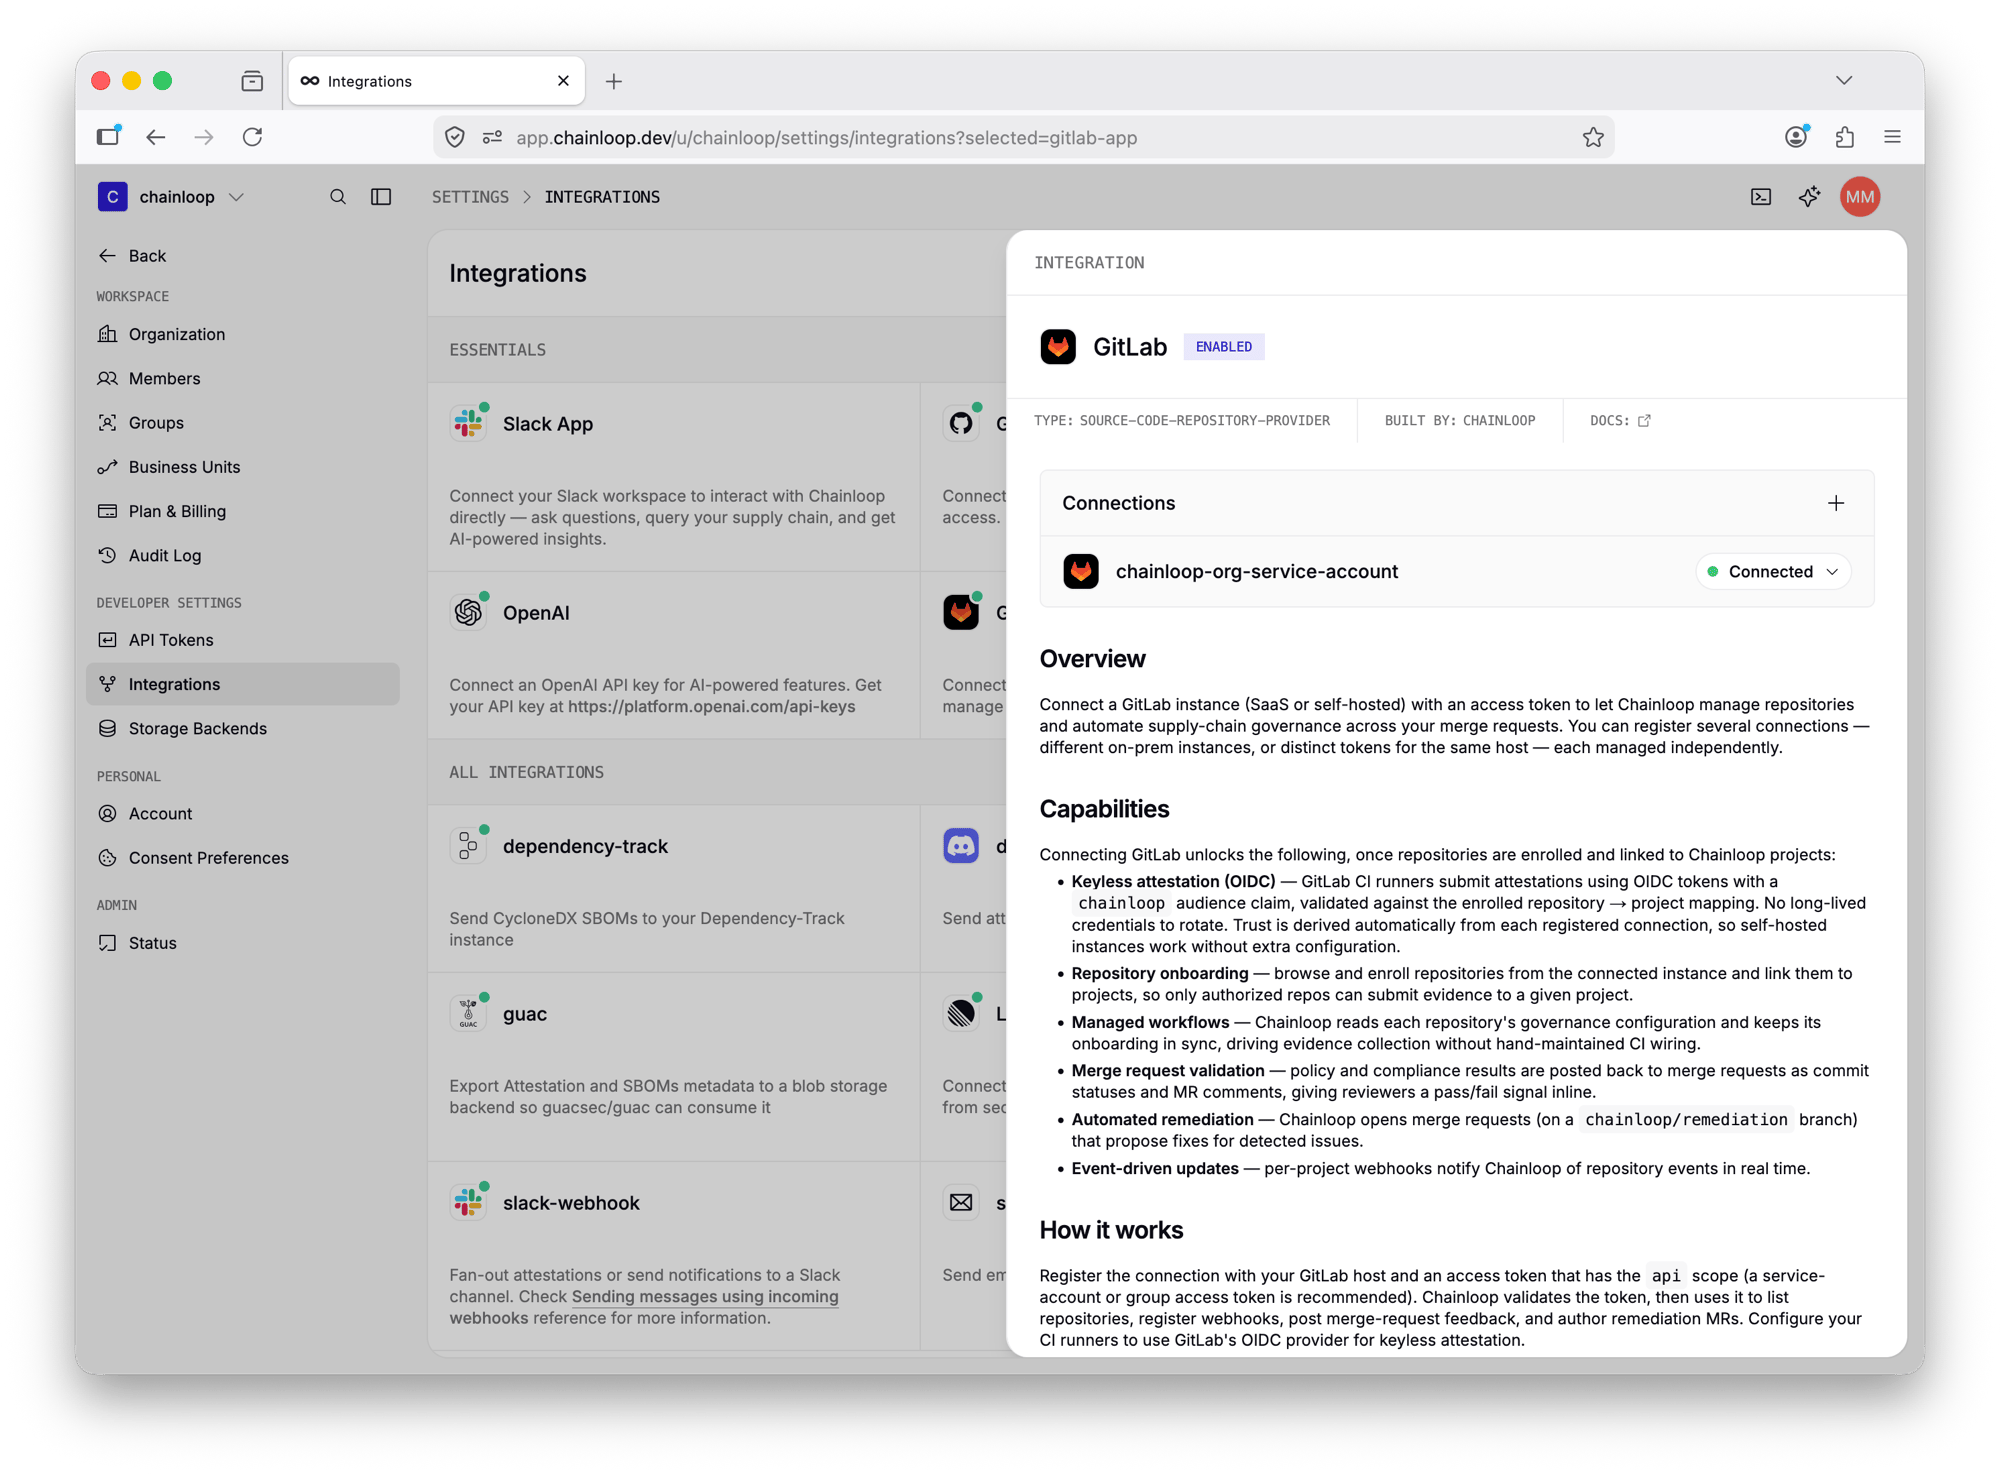Screen dimensions: 2000x1474
Task: Click the Slack App logo icon
Action: (x=468, y=424)
